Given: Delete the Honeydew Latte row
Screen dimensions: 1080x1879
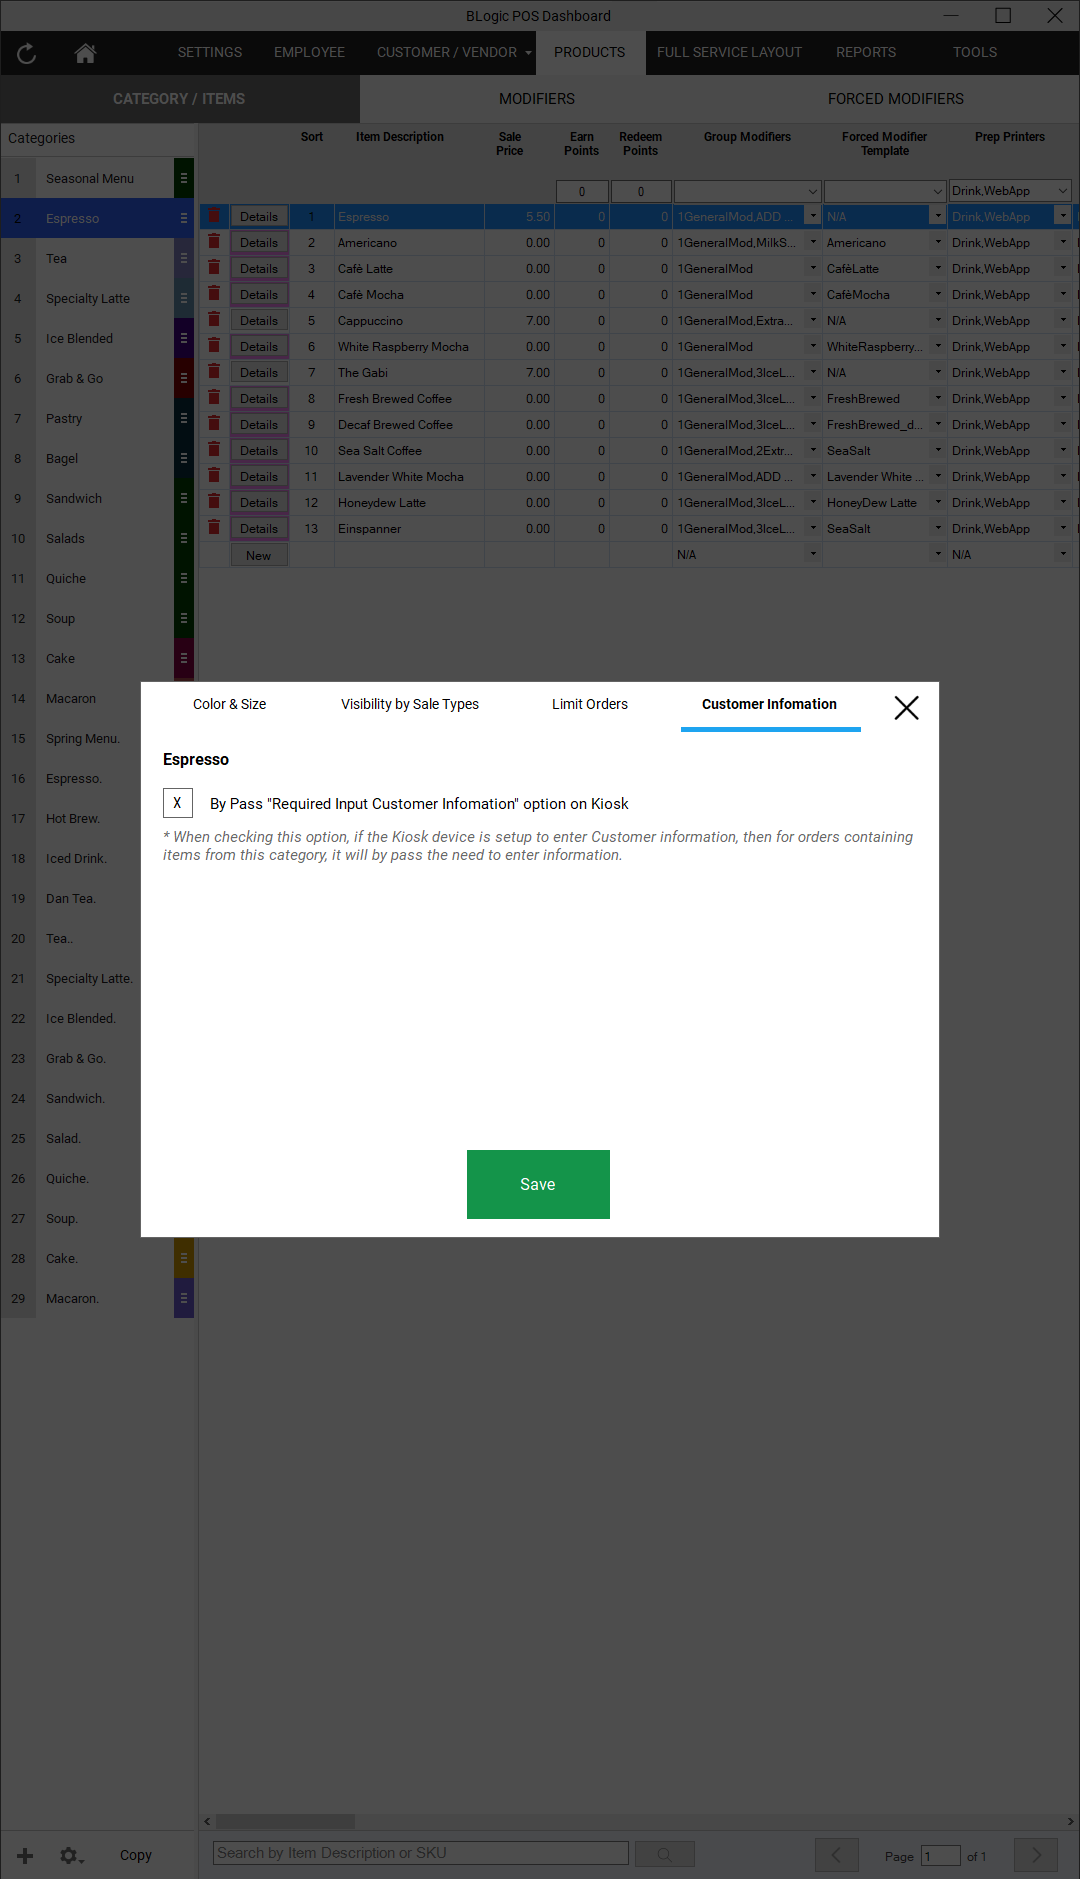Looking at the screenshot, I should 214,502.
